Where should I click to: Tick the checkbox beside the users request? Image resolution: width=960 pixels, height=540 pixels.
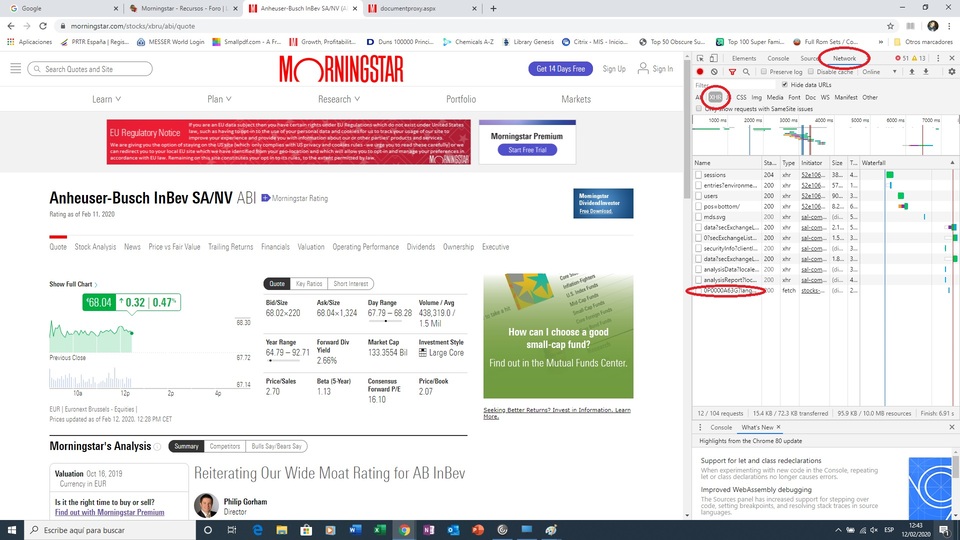699,196
